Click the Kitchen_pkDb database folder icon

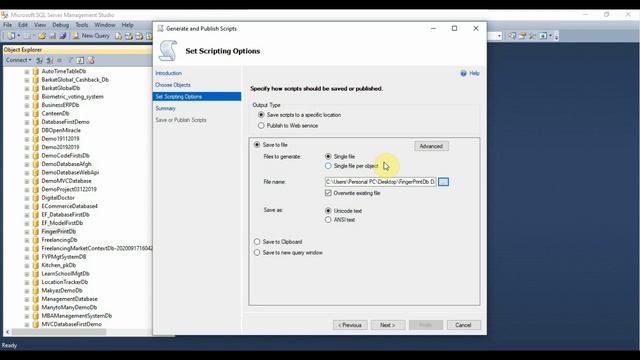[36, 265]
